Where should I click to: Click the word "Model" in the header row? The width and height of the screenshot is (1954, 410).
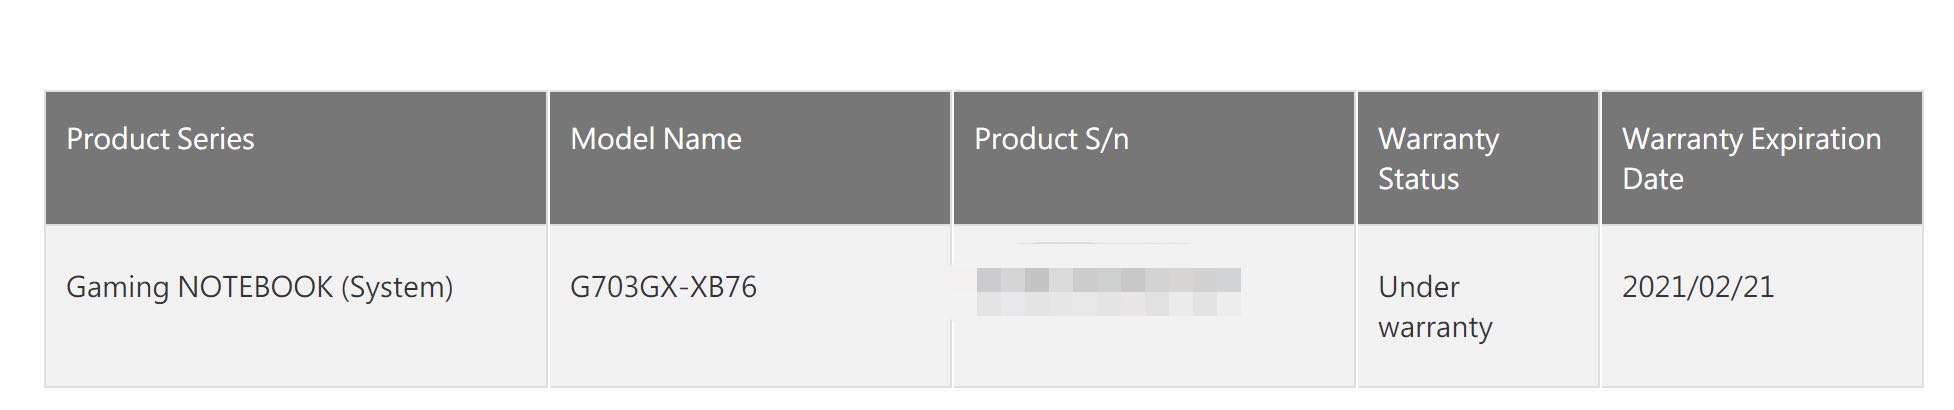[610, 139]
